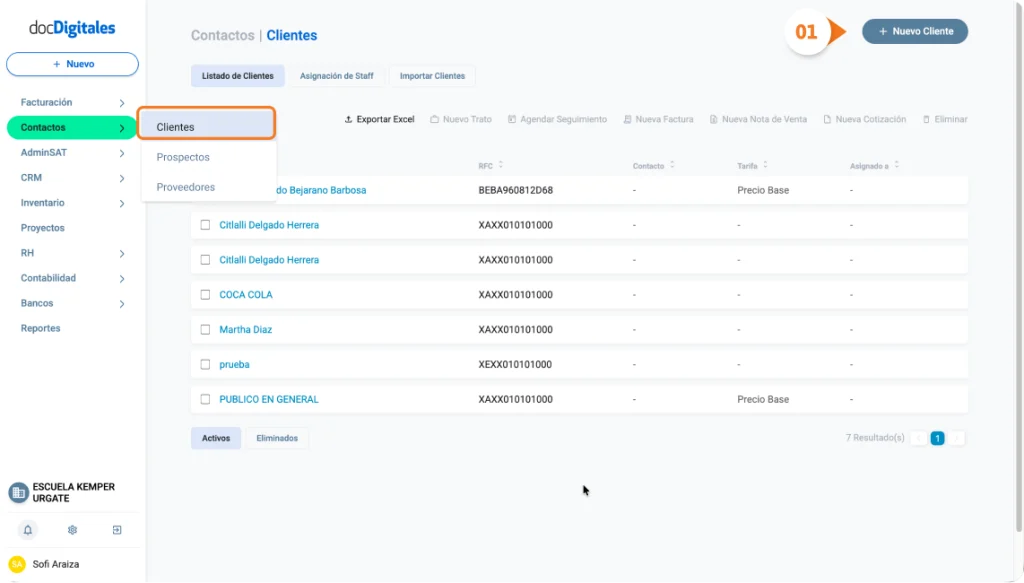Open the PUBLICO EN GENERAL client link
1024x583 pixels.
point(269,399)
